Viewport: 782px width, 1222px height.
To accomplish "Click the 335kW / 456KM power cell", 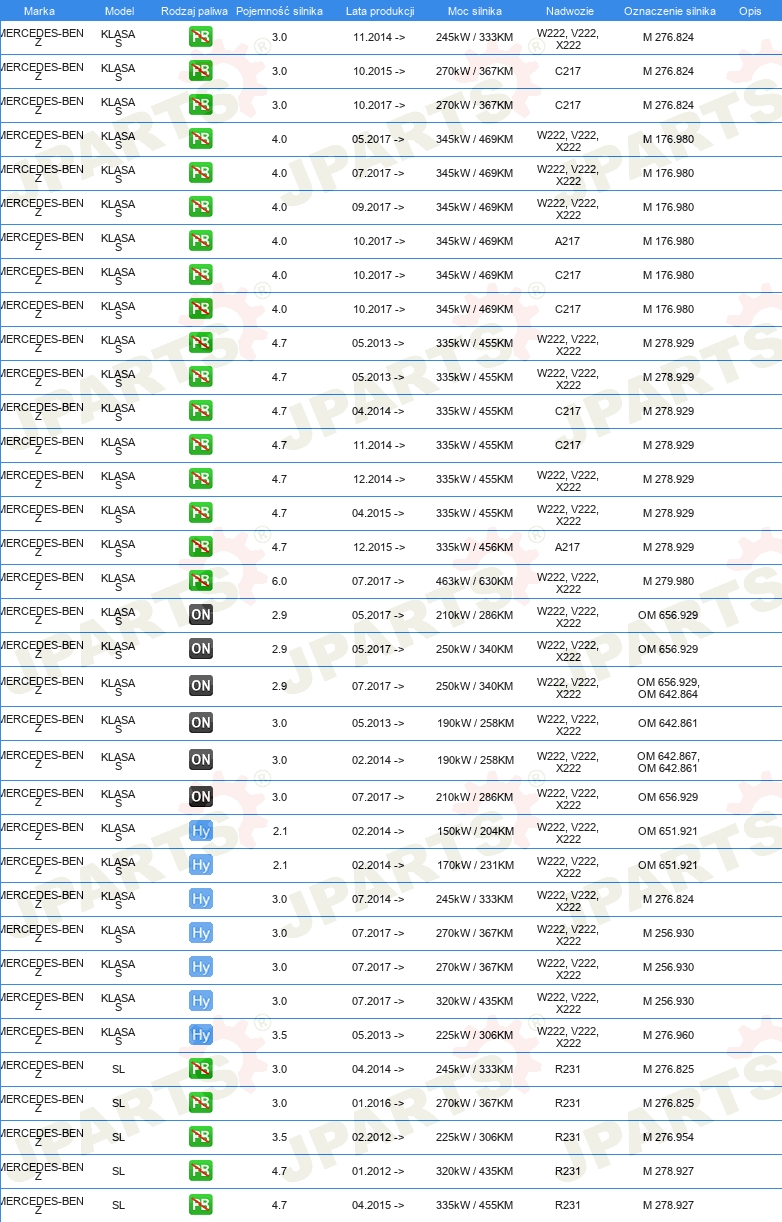I will (475, 548).
